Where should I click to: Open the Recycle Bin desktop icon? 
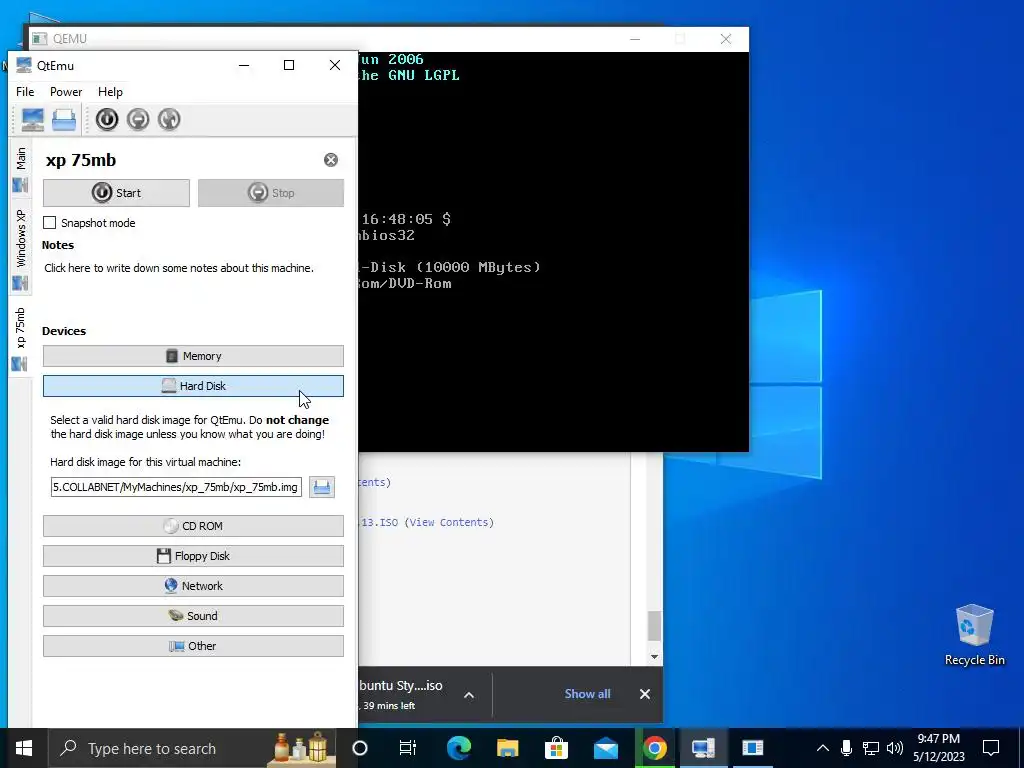pyautogui.click(x=974, y=635)
